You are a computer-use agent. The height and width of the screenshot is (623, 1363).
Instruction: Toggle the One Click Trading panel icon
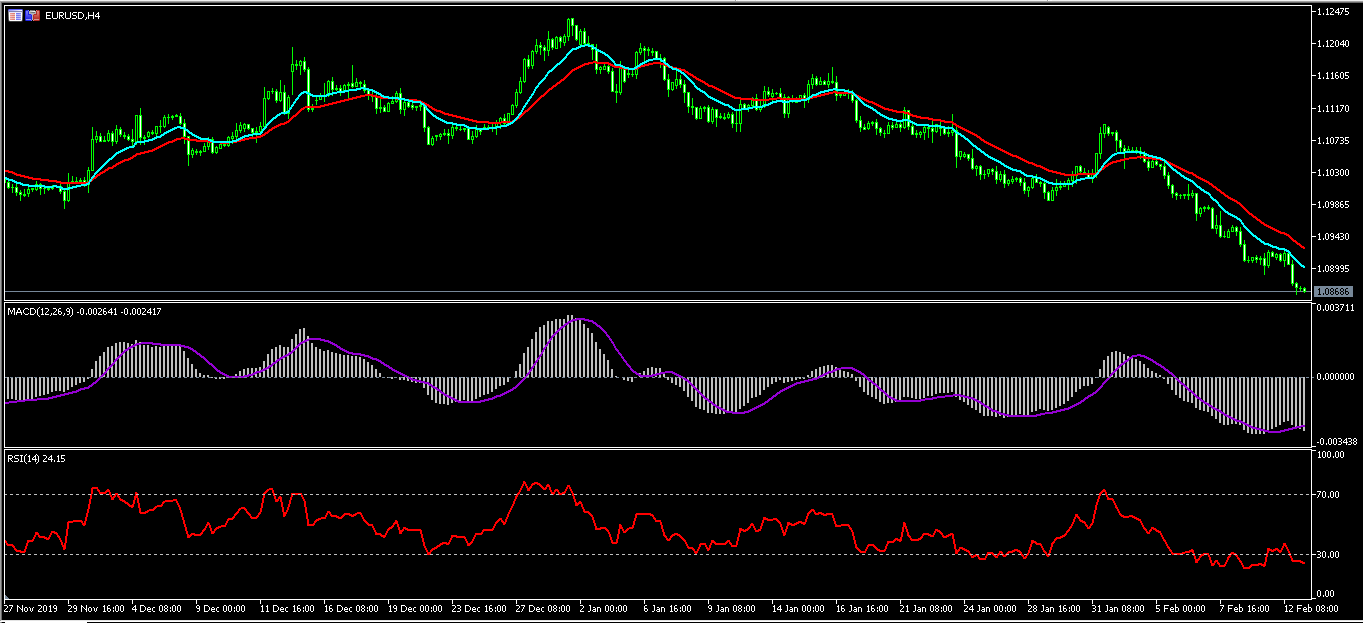(x=33, y=15)
